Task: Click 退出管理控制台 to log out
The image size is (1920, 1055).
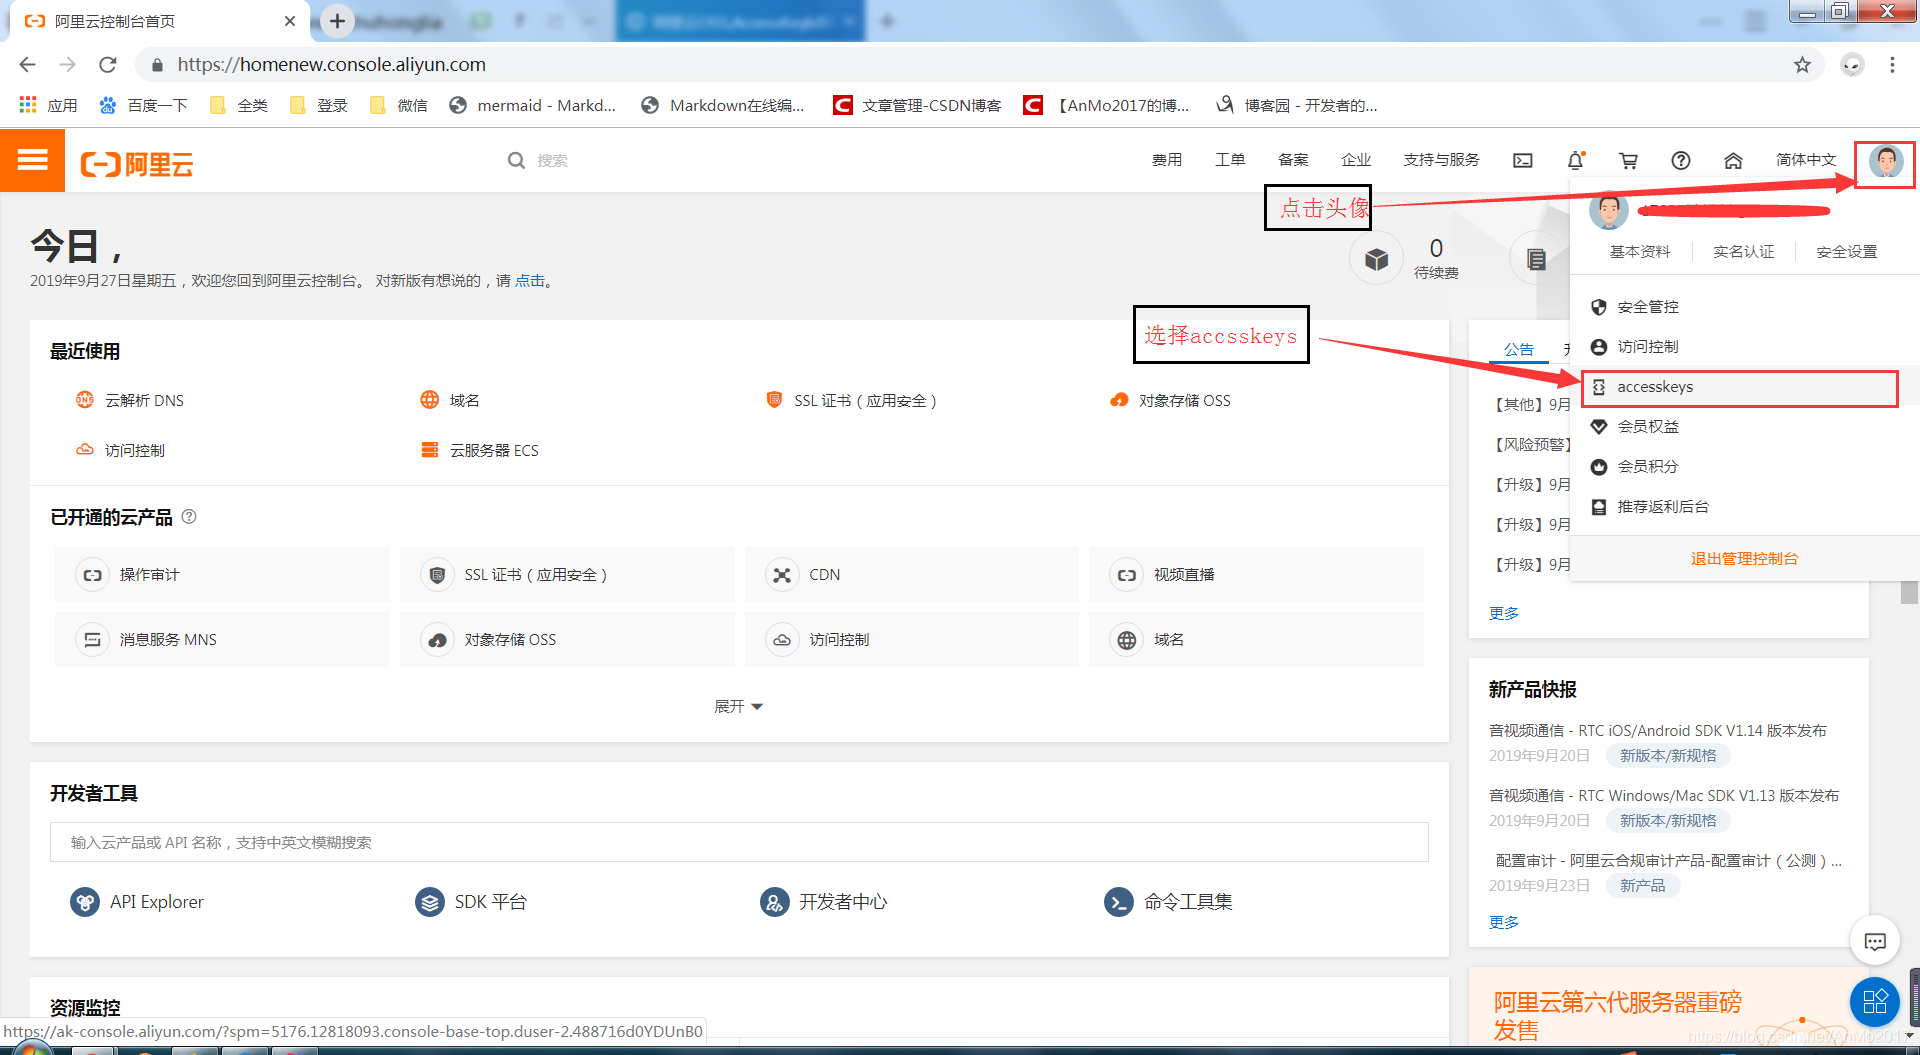Action: coord(1744,559)
